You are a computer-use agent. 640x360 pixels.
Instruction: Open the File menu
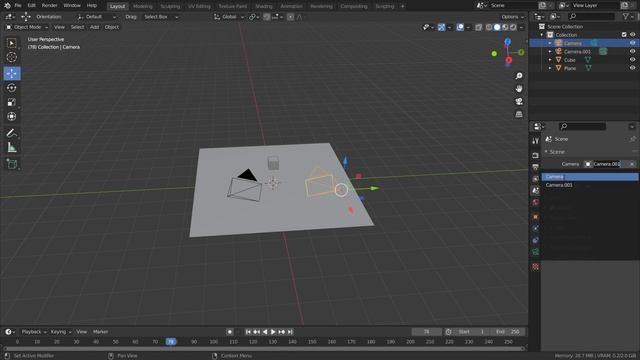tap(18, 6)
